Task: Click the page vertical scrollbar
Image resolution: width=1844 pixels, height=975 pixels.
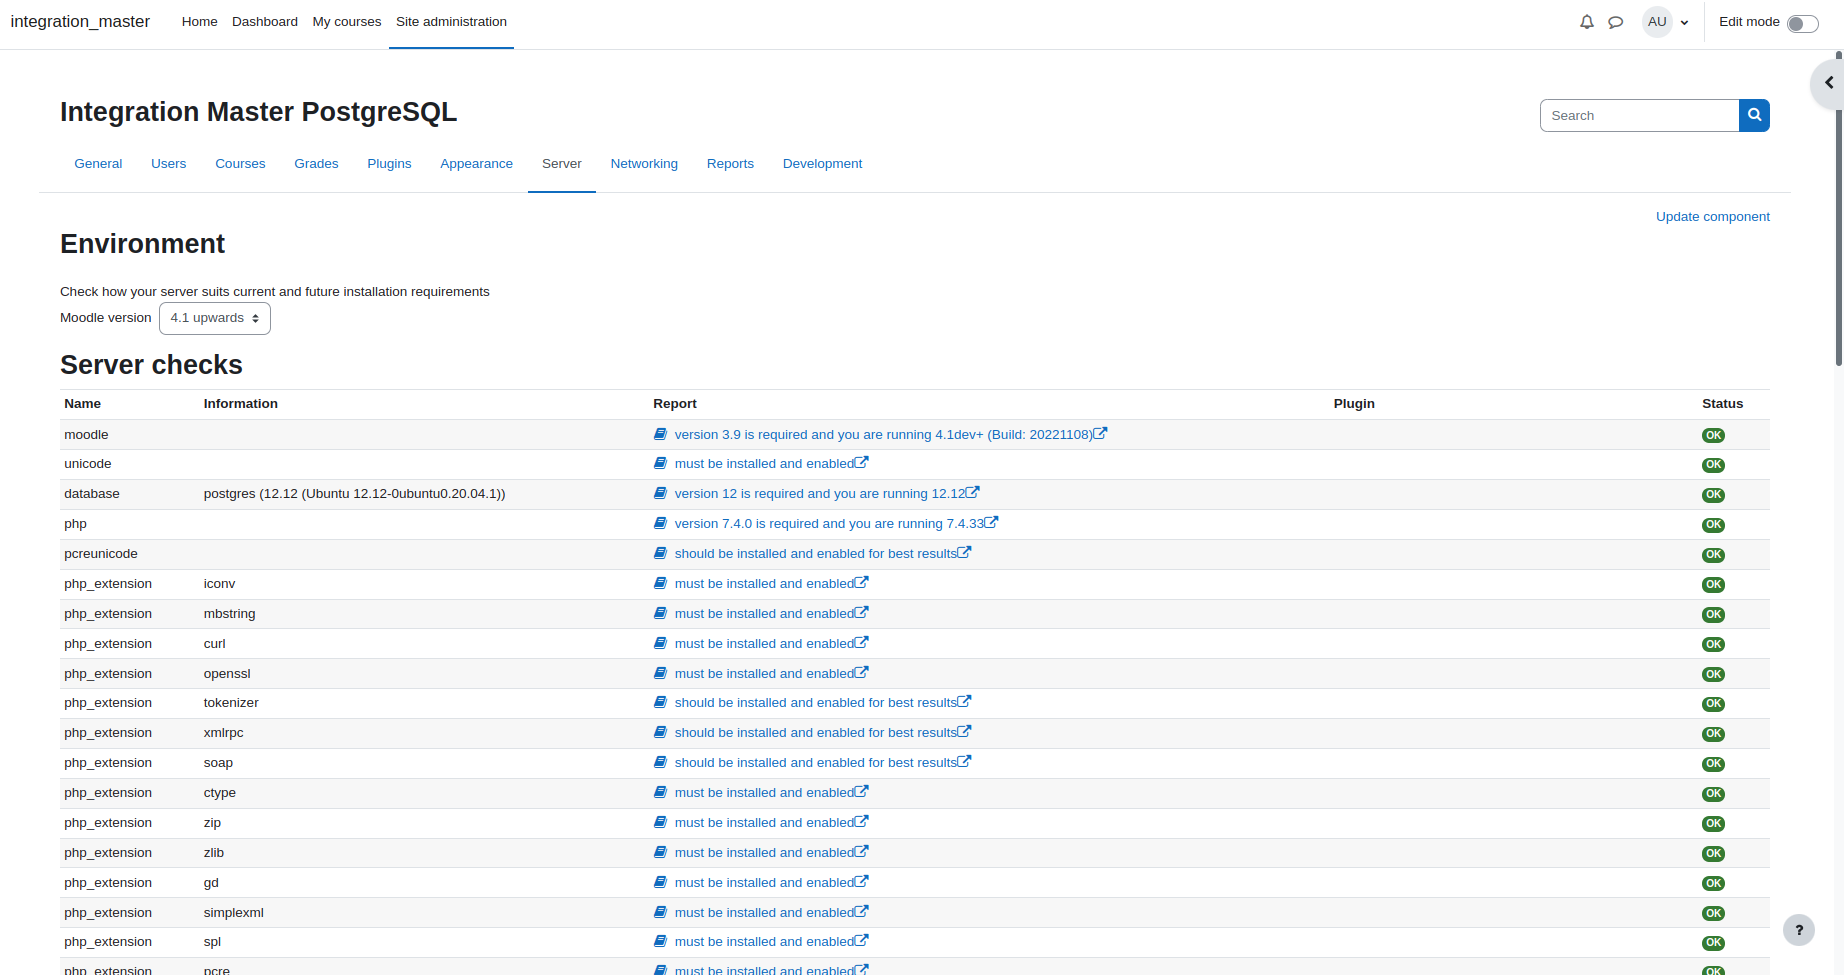Action: 1839,210
